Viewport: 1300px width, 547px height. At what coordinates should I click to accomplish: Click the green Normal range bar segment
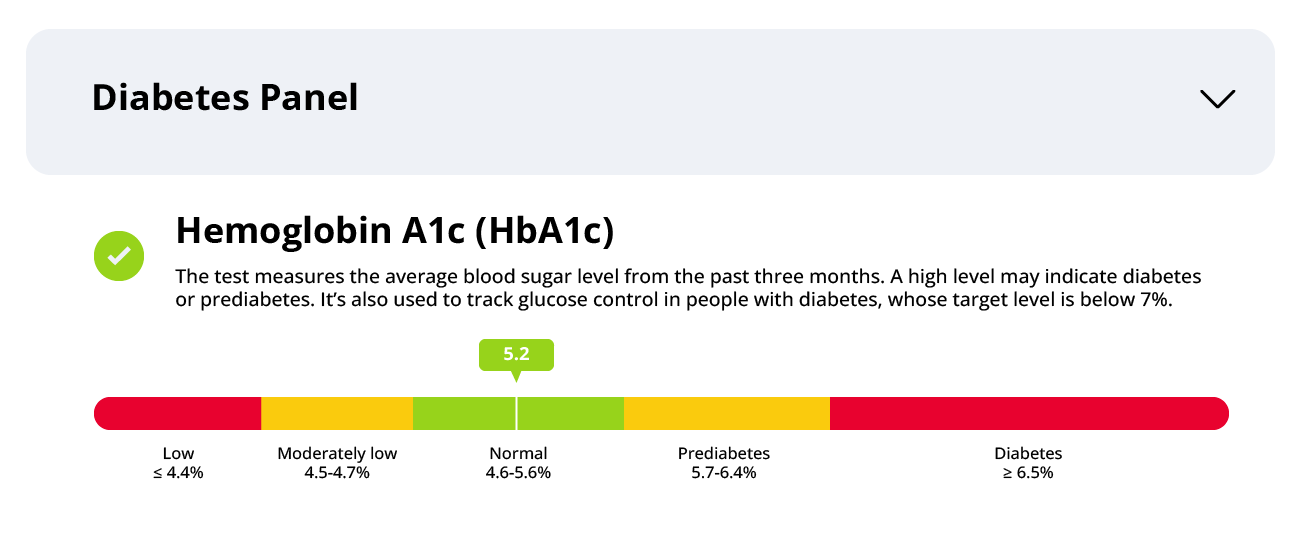570,413
